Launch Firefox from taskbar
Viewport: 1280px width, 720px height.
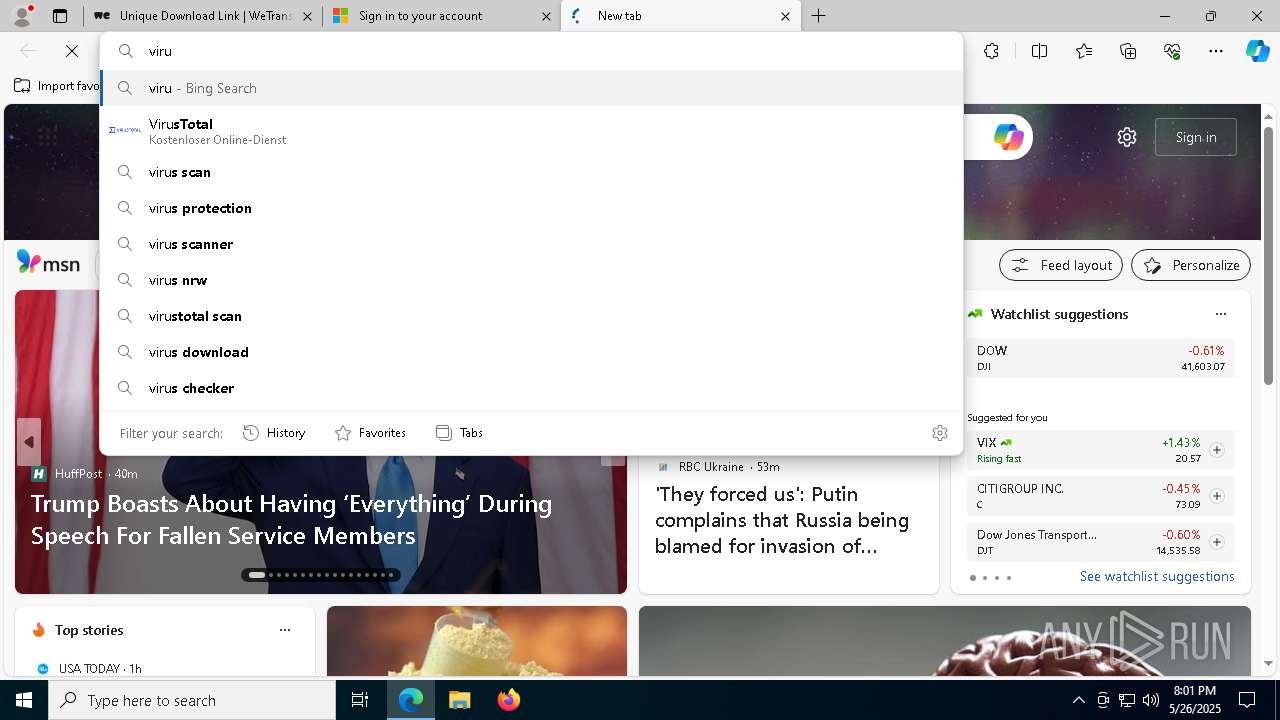[x=508, y=700]
